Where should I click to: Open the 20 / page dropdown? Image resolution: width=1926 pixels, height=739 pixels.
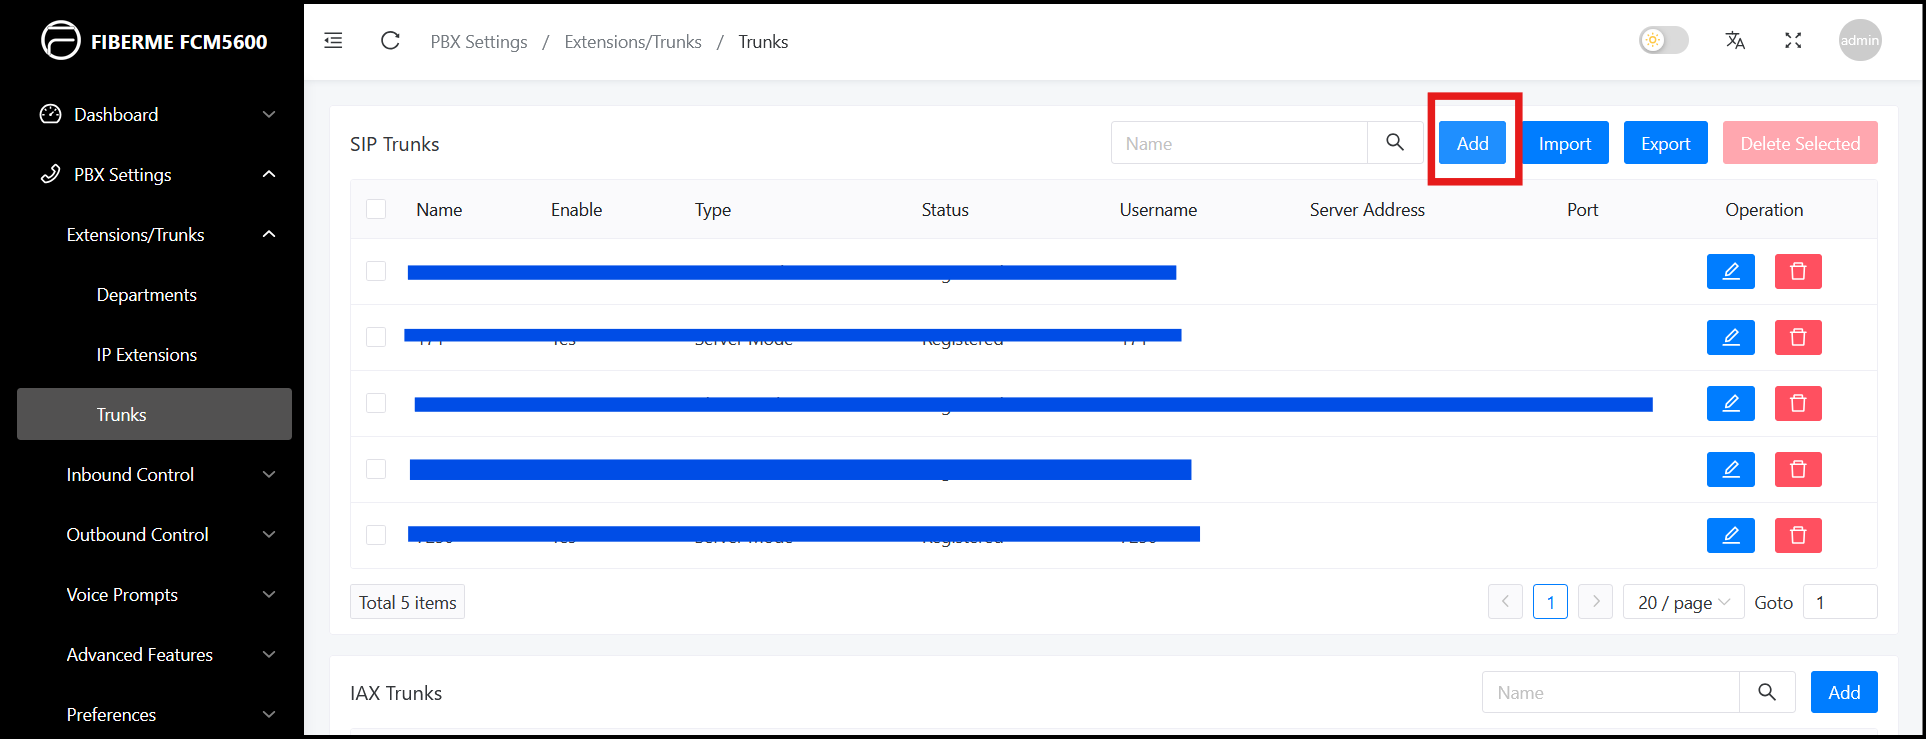tap(1683, 602)
